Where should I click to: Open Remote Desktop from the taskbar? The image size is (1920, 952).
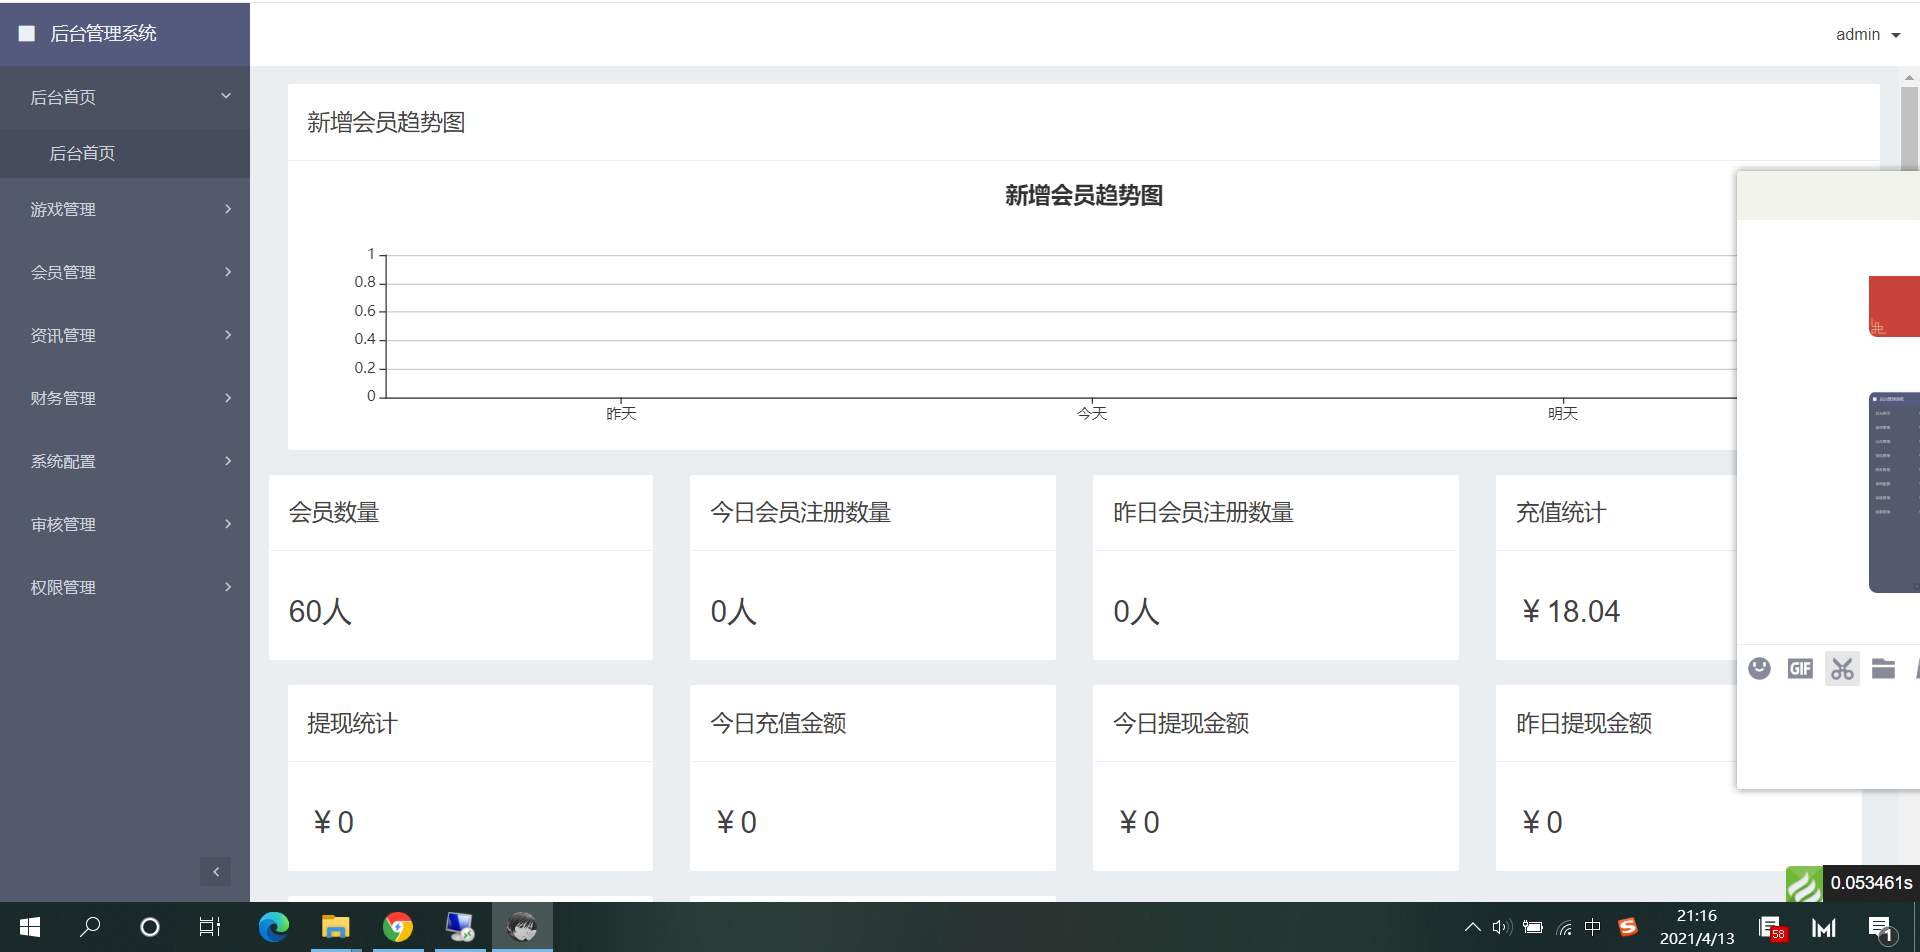460,927
